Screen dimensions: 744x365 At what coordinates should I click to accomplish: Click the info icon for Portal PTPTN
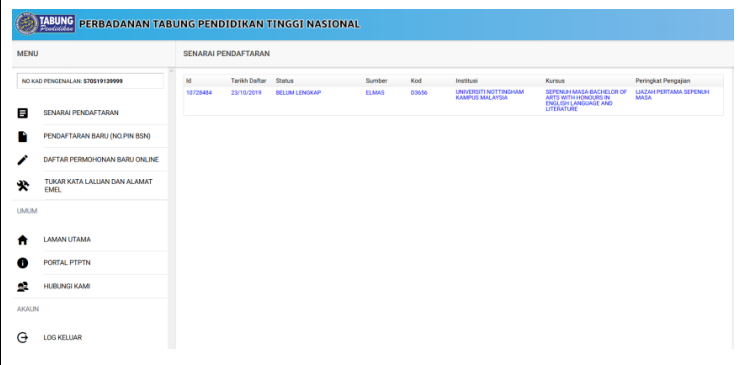tap(22, 263)
